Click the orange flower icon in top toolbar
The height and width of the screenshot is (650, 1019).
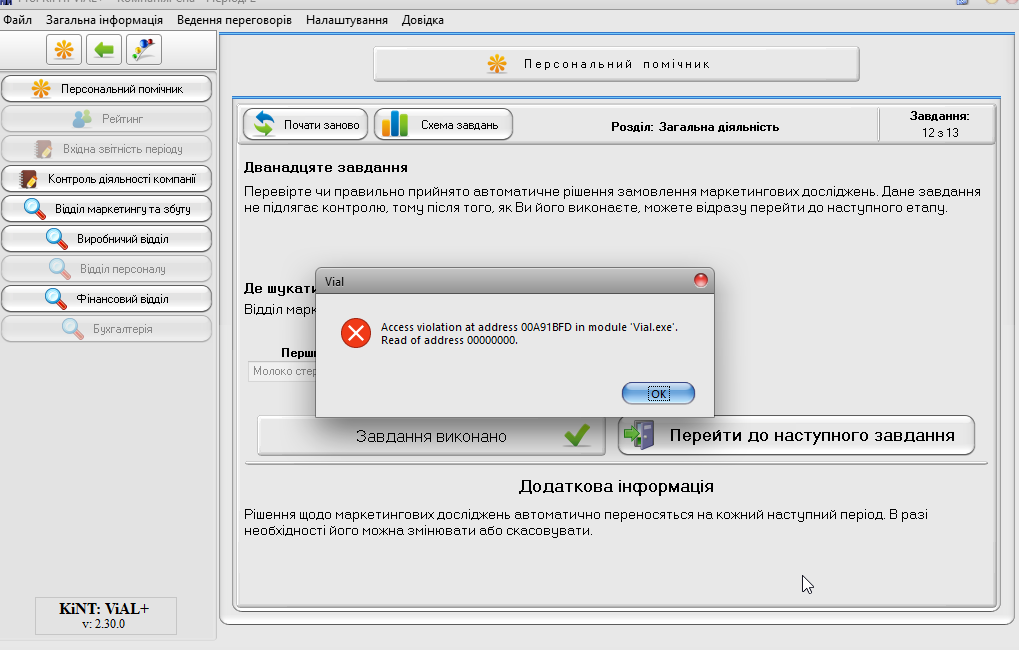click(64, 49)
